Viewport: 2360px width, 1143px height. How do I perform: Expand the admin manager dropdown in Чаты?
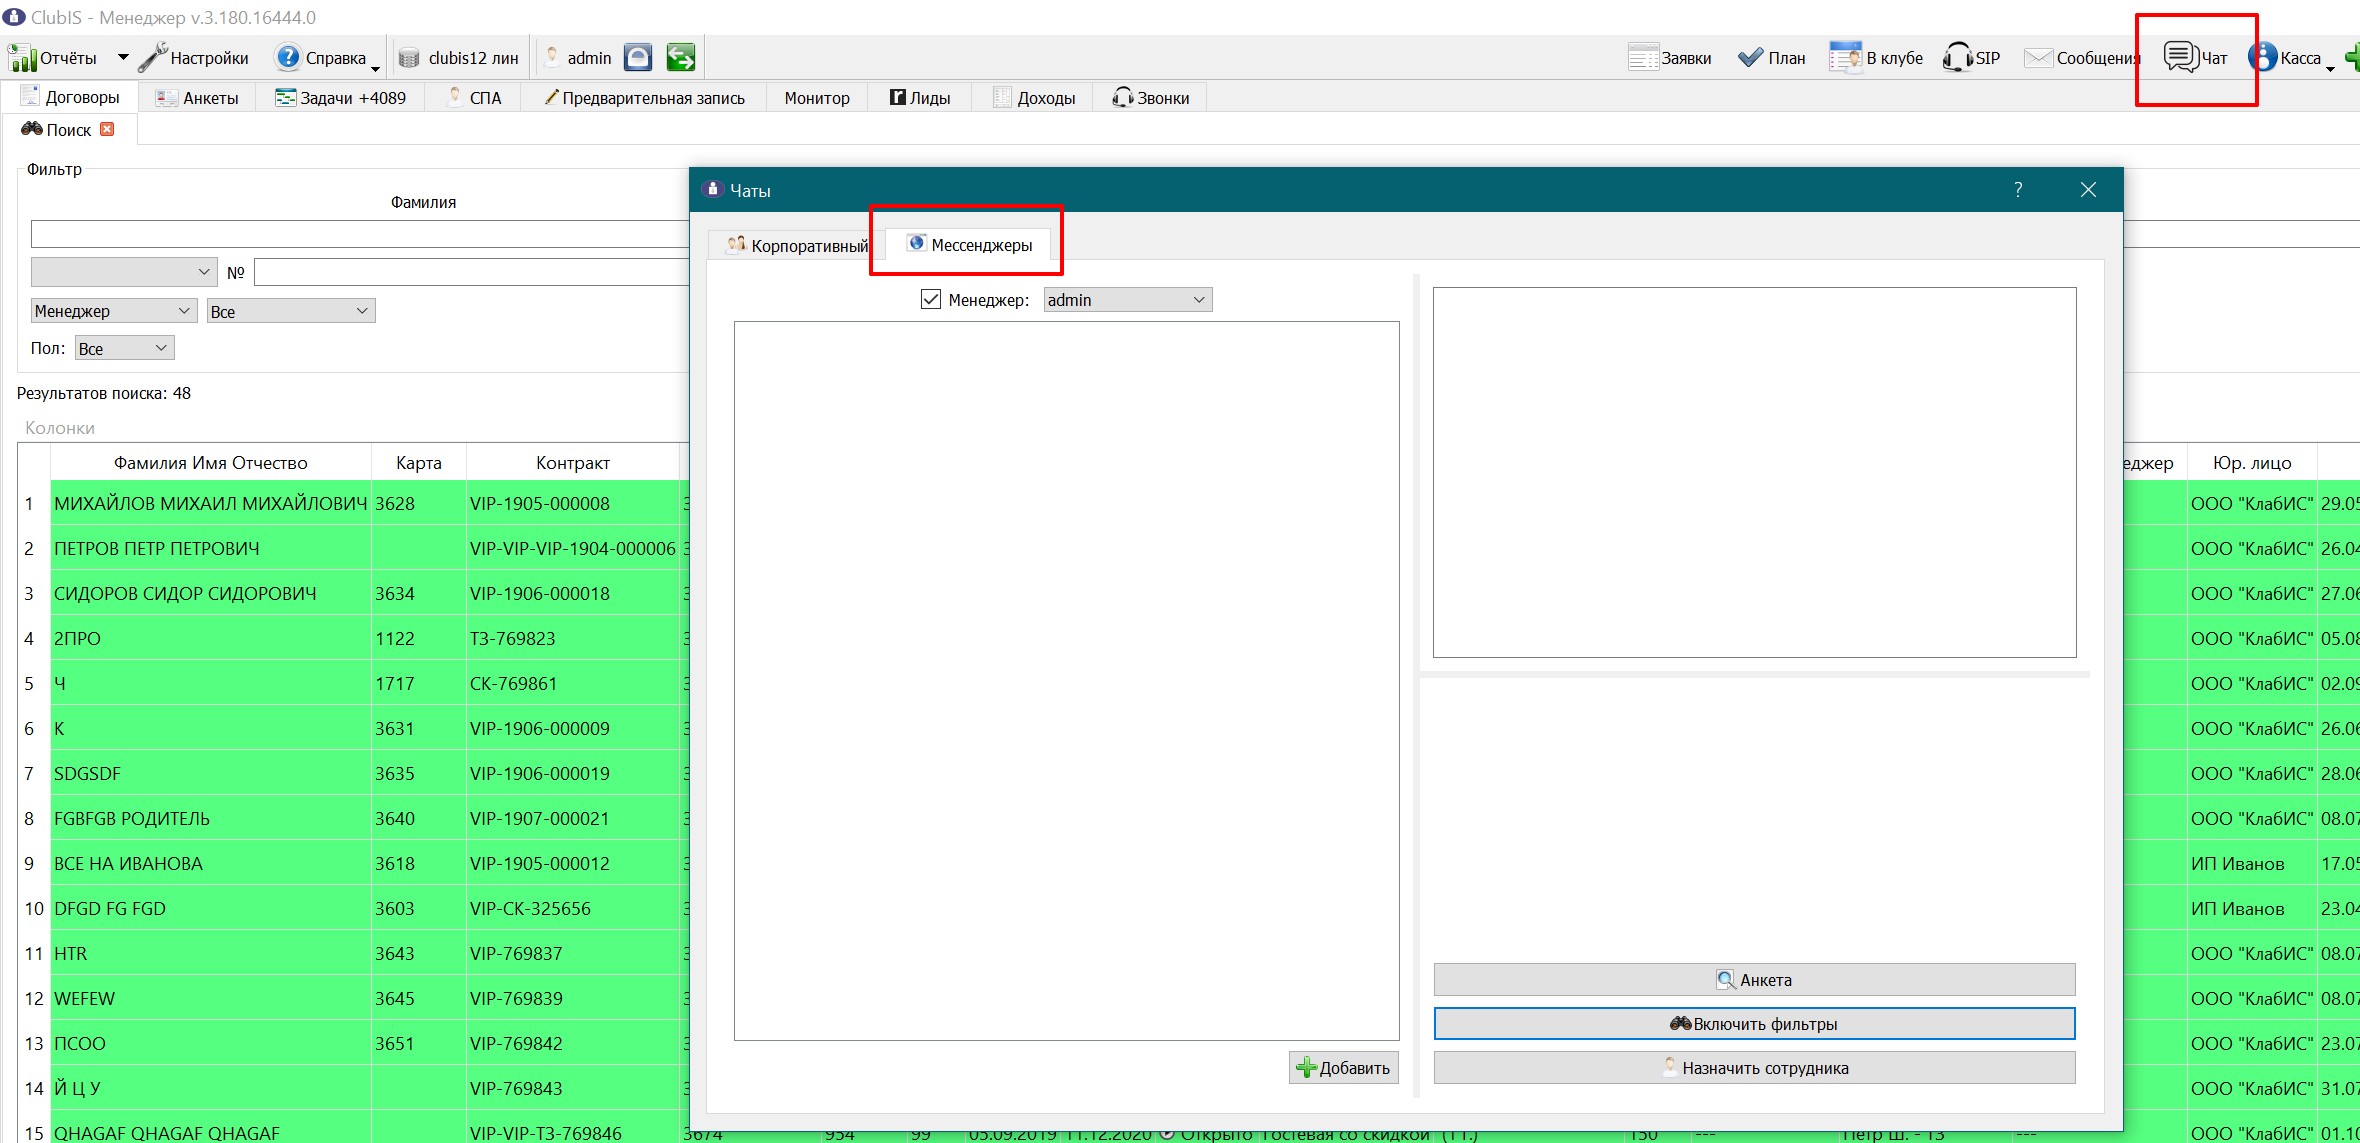1128,299
